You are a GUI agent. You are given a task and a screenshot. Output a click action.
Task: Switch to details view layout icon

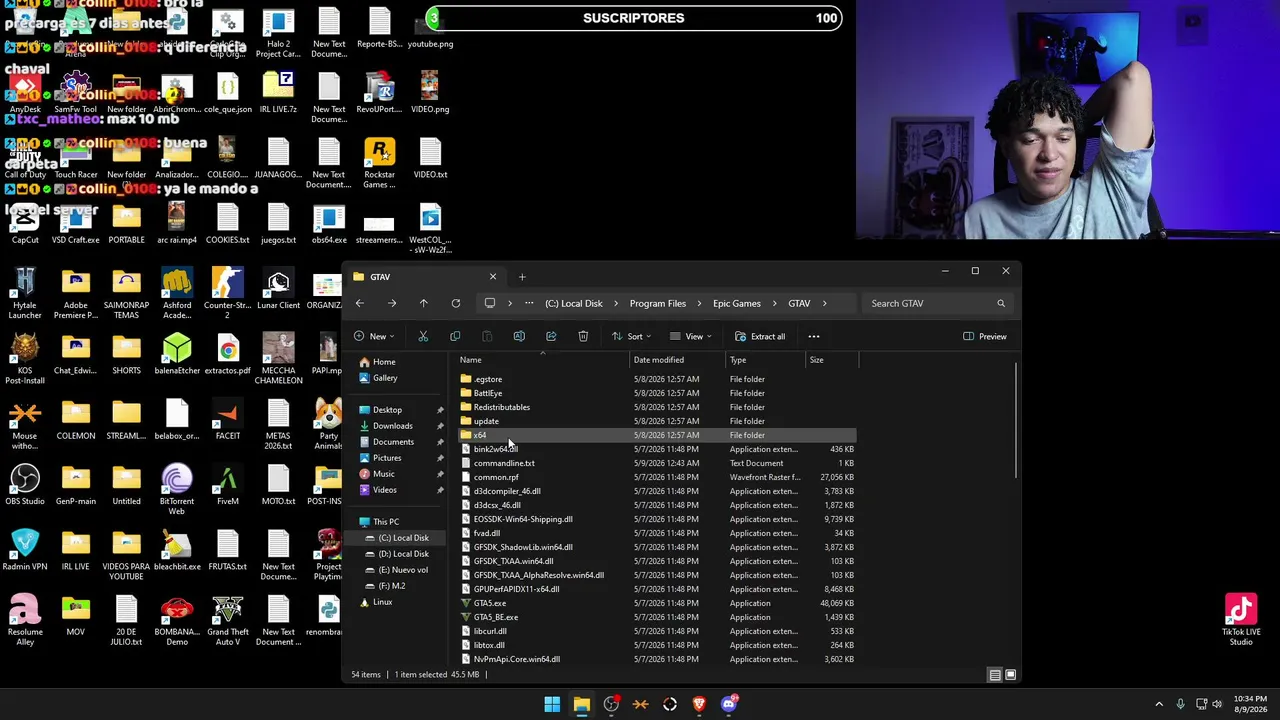point(995,675)
